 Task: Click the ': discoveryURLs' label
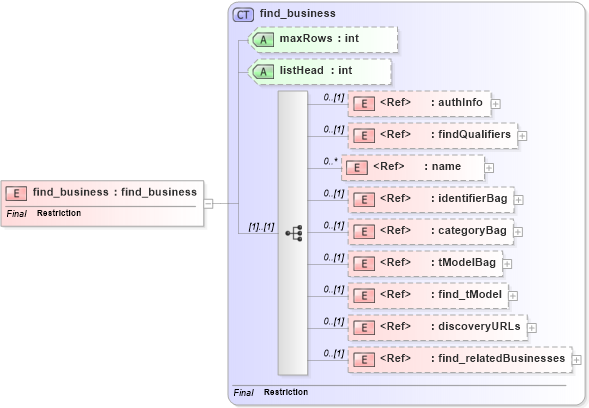(x=476, y=326)
